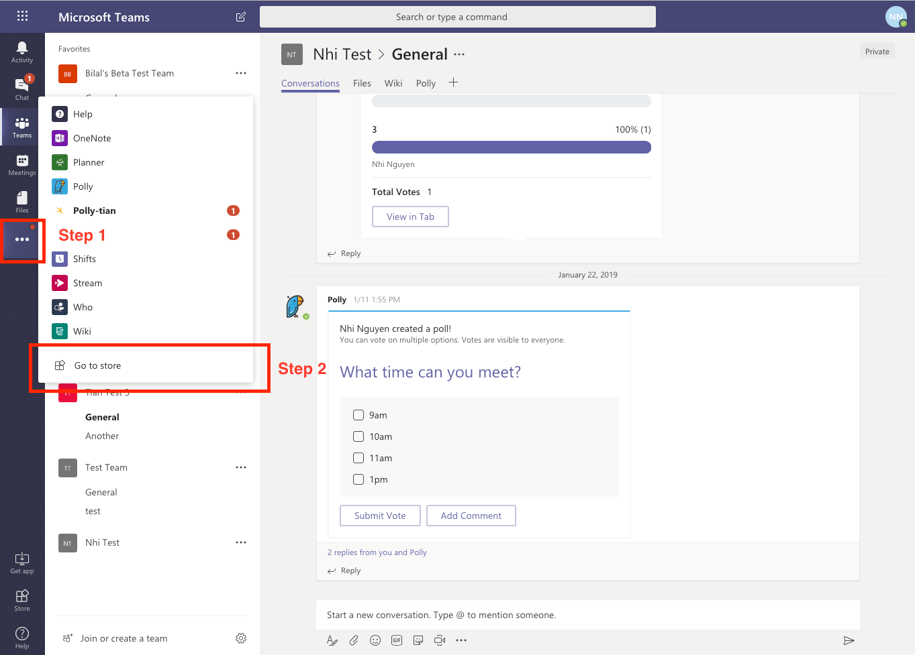Open the Chat section
The image size is (915, 655).
click(x=22, y=88)
